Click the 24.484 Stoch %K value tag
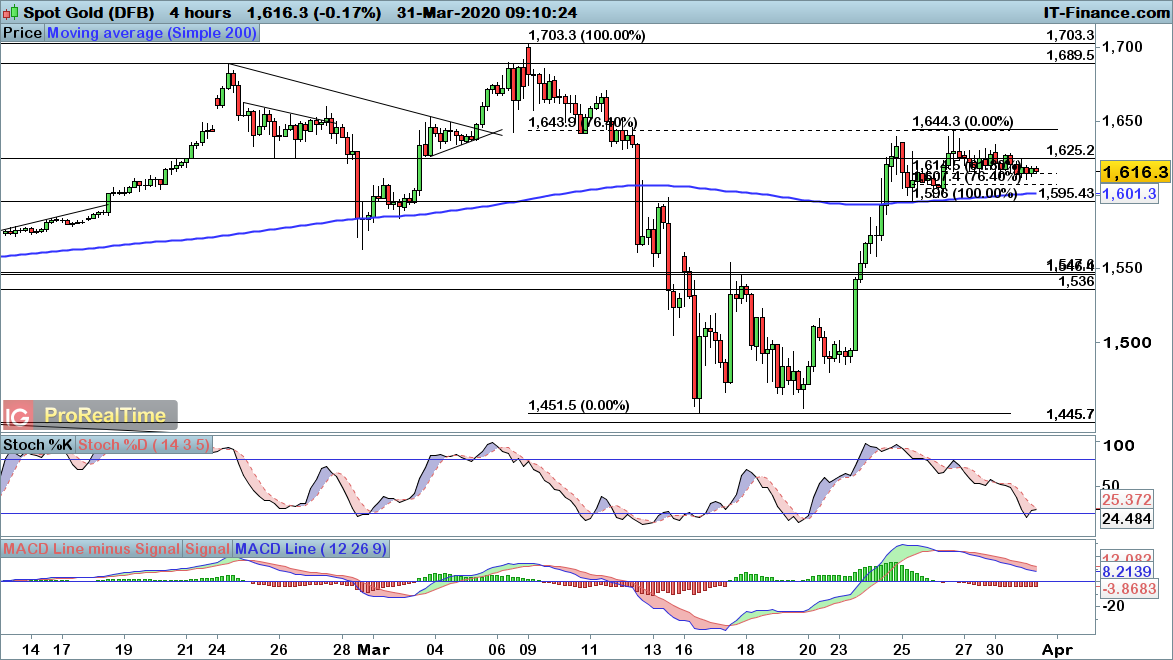The width and height of the screenshot is (1173, 660). coord(1127,519)
